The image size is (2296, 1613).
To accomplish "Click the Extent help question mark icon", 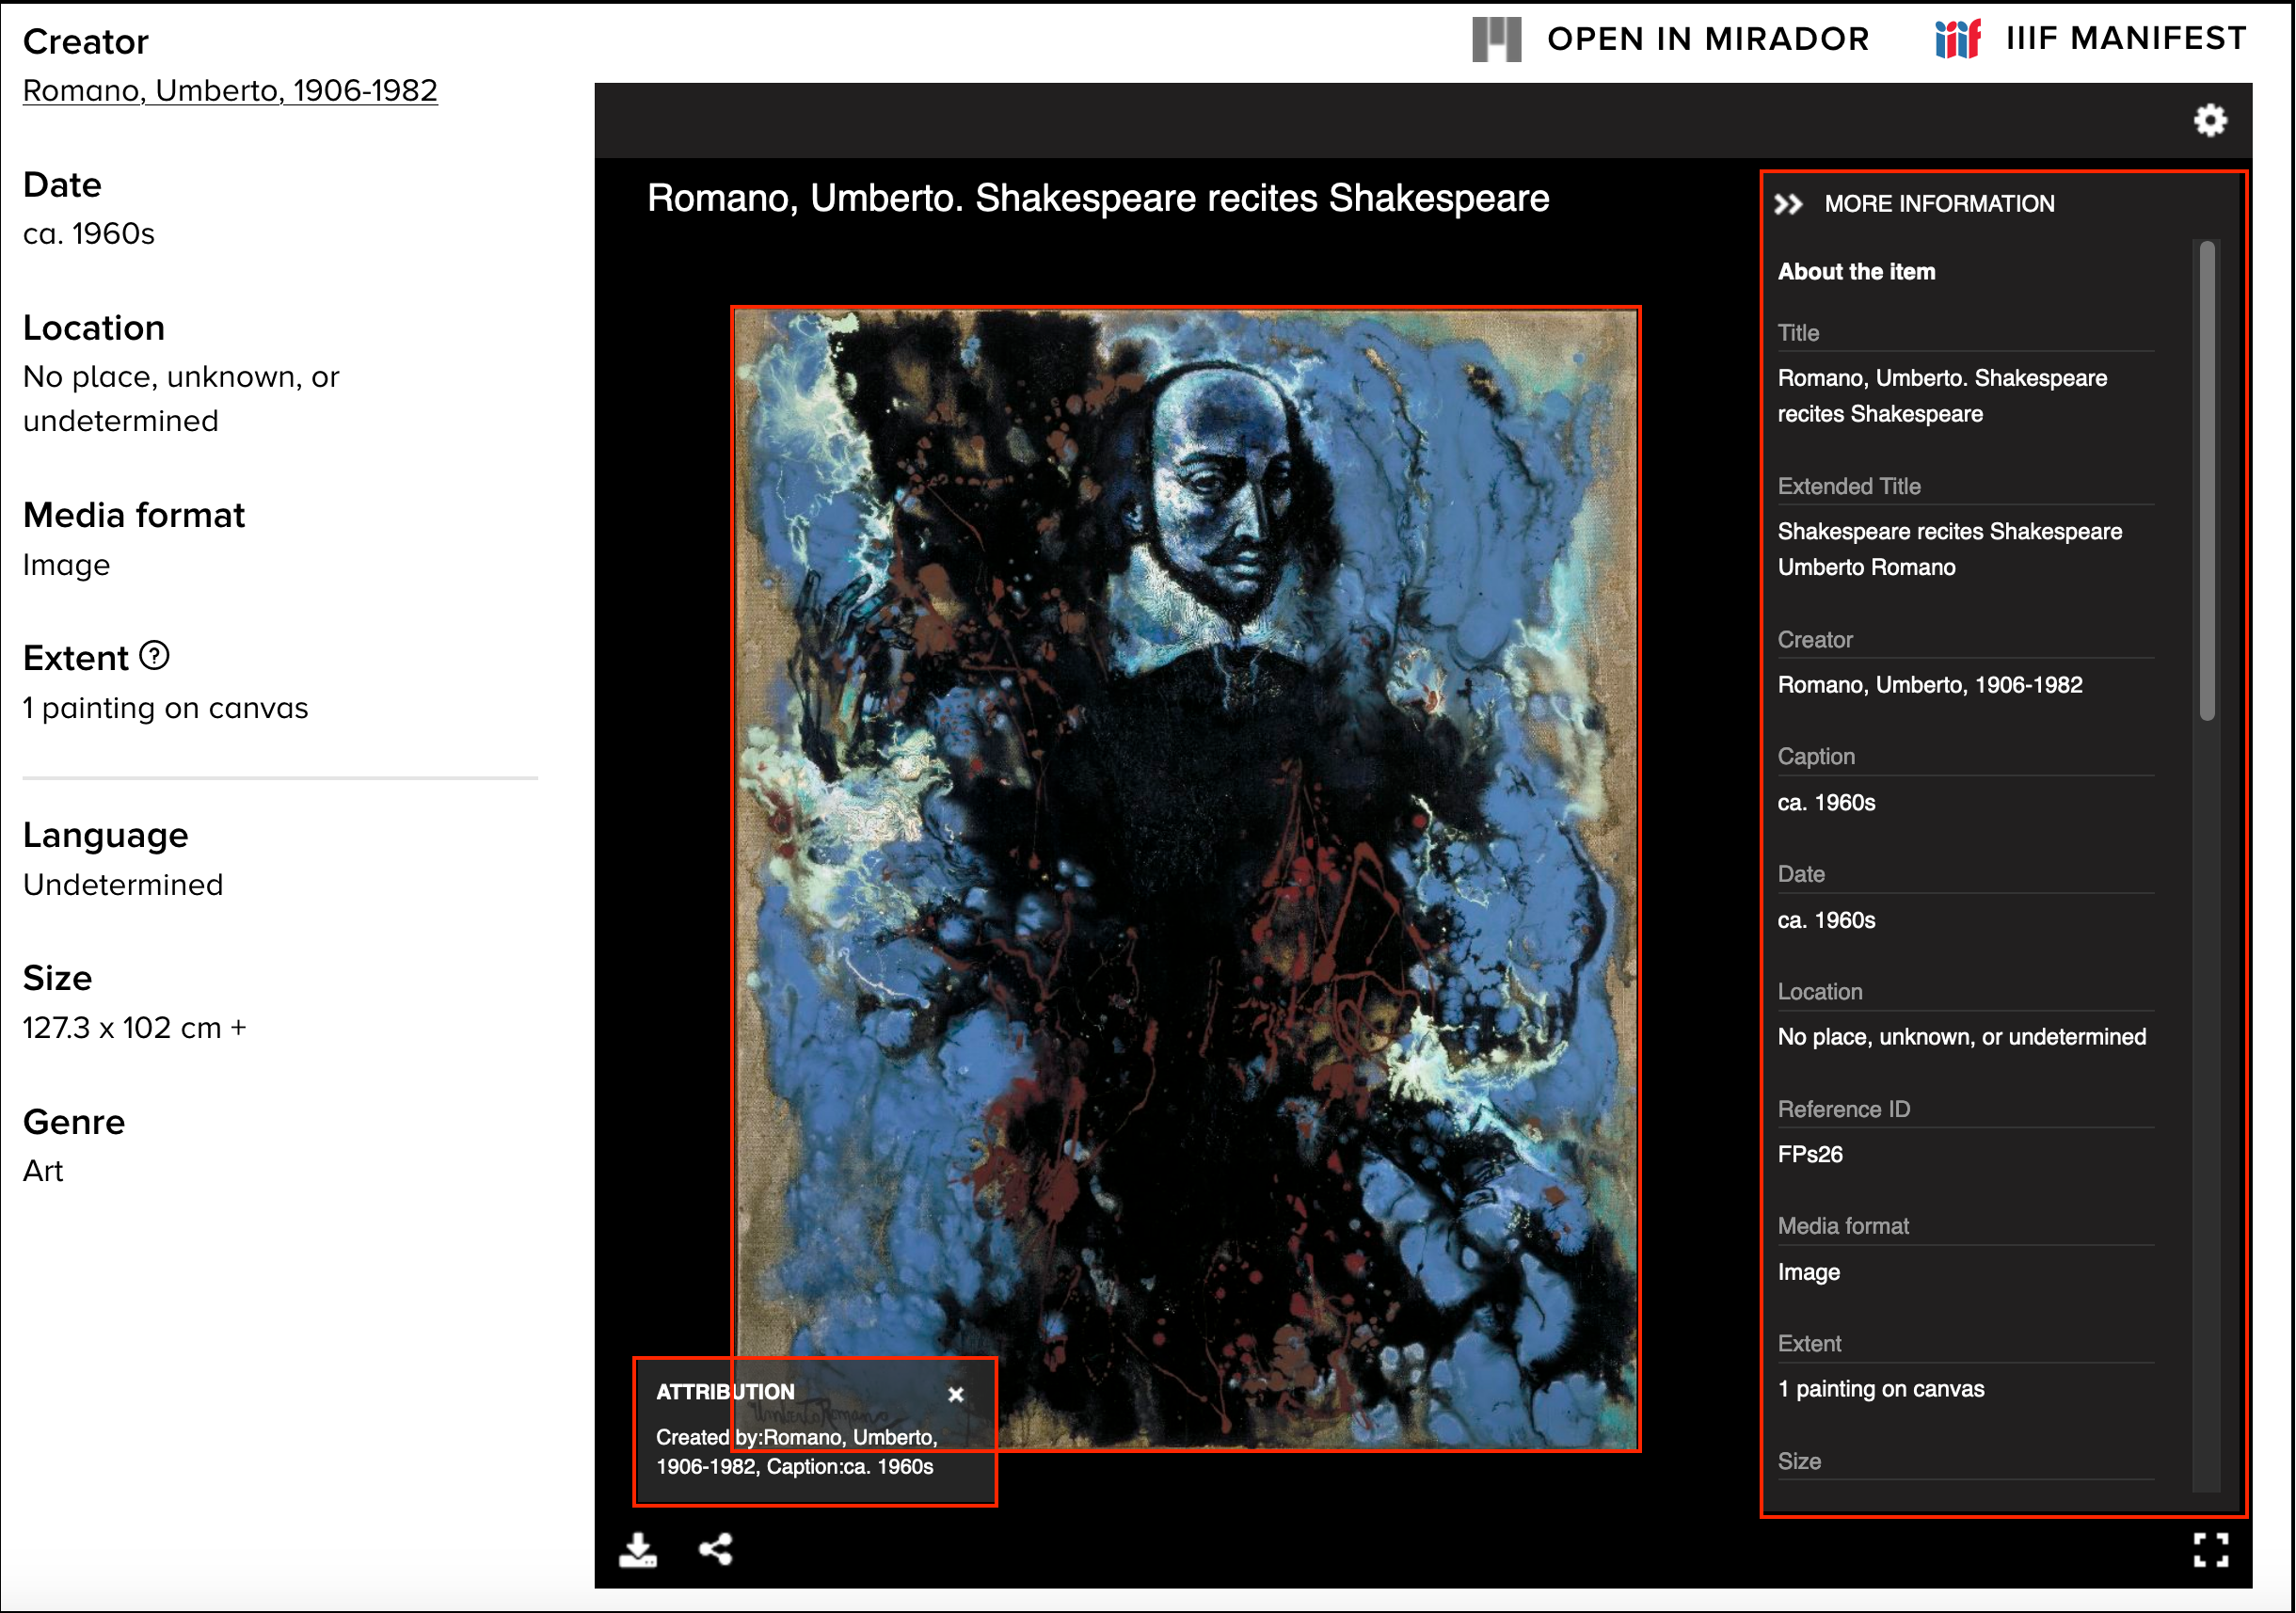I will point(154,656).
